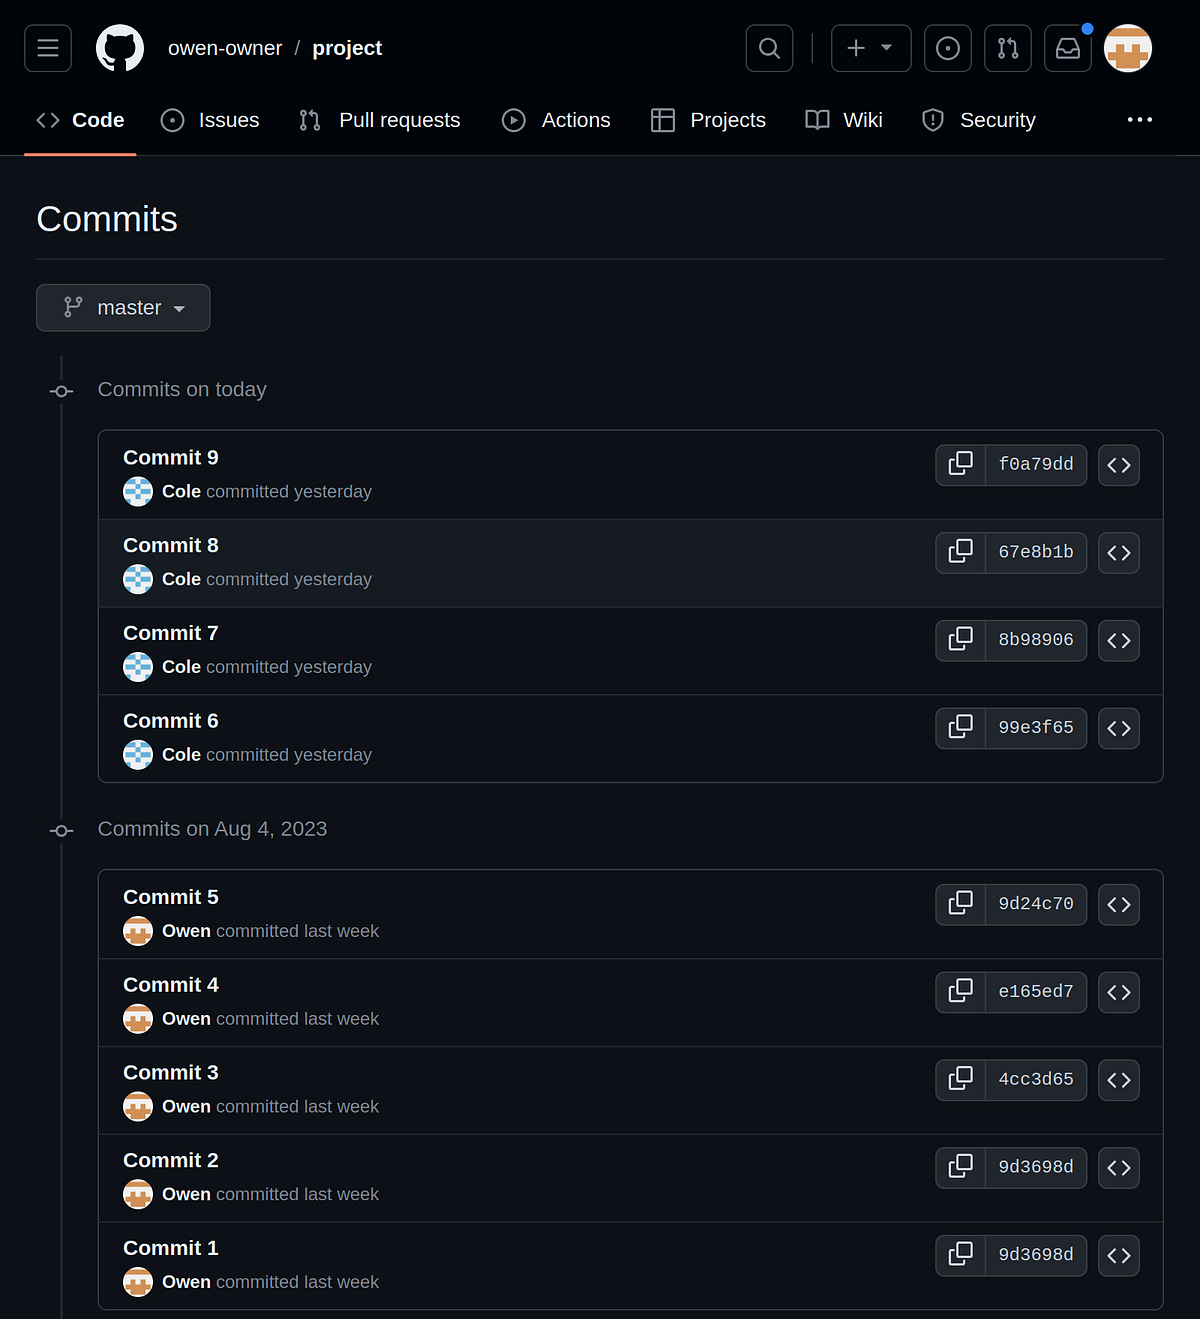Open the GitHub home logo
This screenshot has height=1319, width=1200.
(x=120, y=47)
